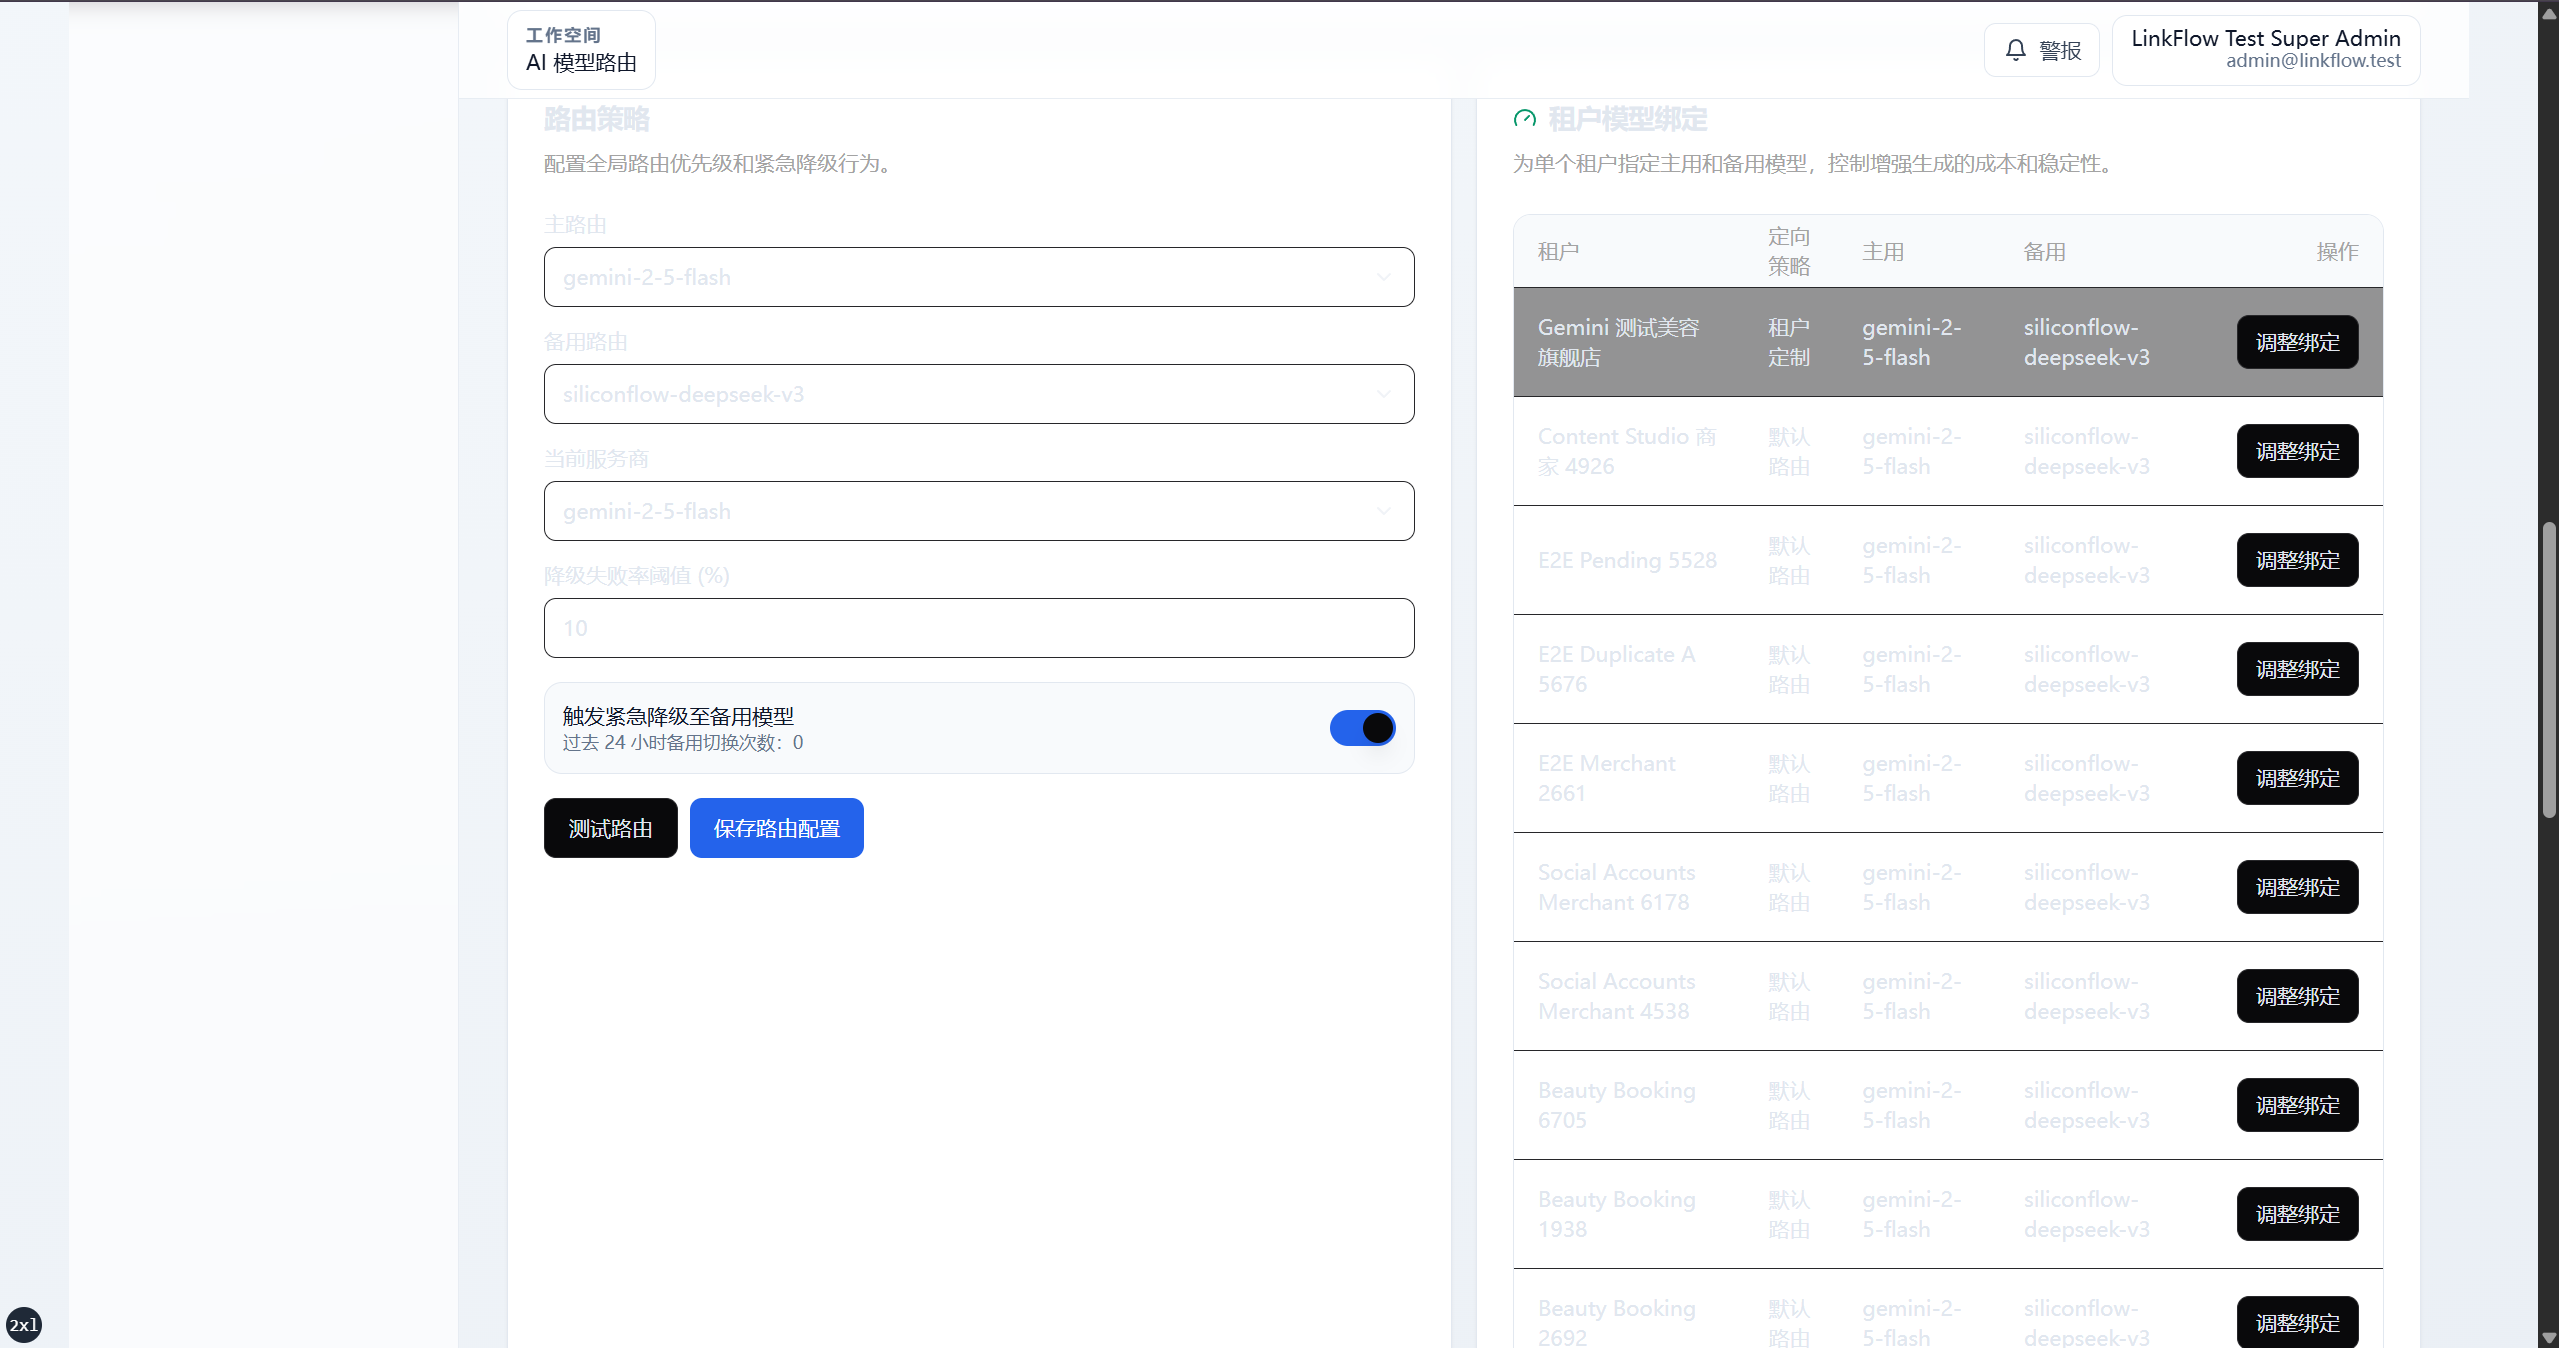Image resolution: width=2559 pixels, height=1348 pixels.
Task: Click 调整绑定 for Social Accounts Merchant 4538
Action: [2298, 996]
